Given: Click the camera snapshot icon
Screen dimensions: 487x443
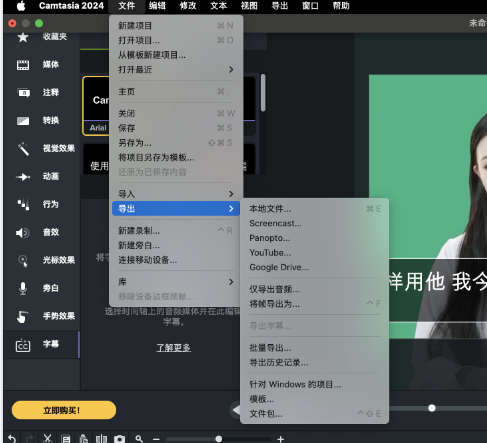Looking at the screenshot, I should tap(119, 439).
